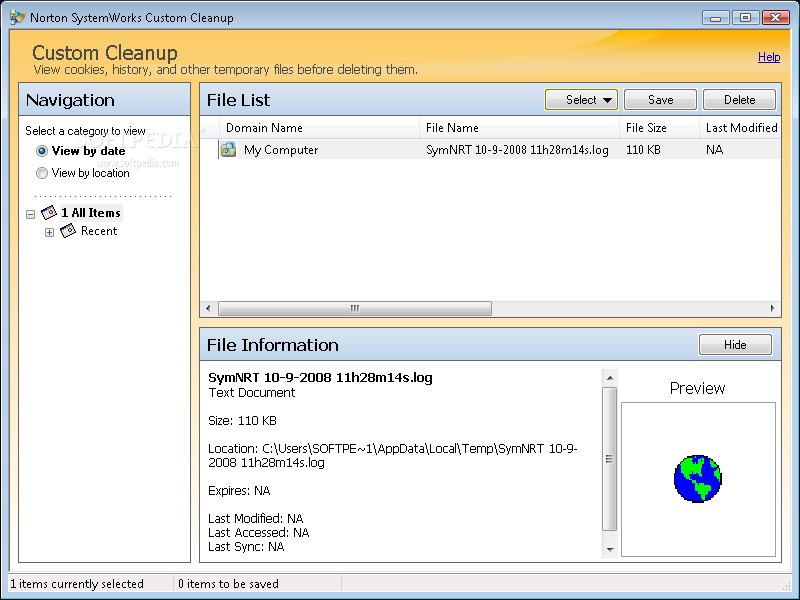800x600 pixels.
Task: Click the File List scroll left arrow
Action: (208, 308)
